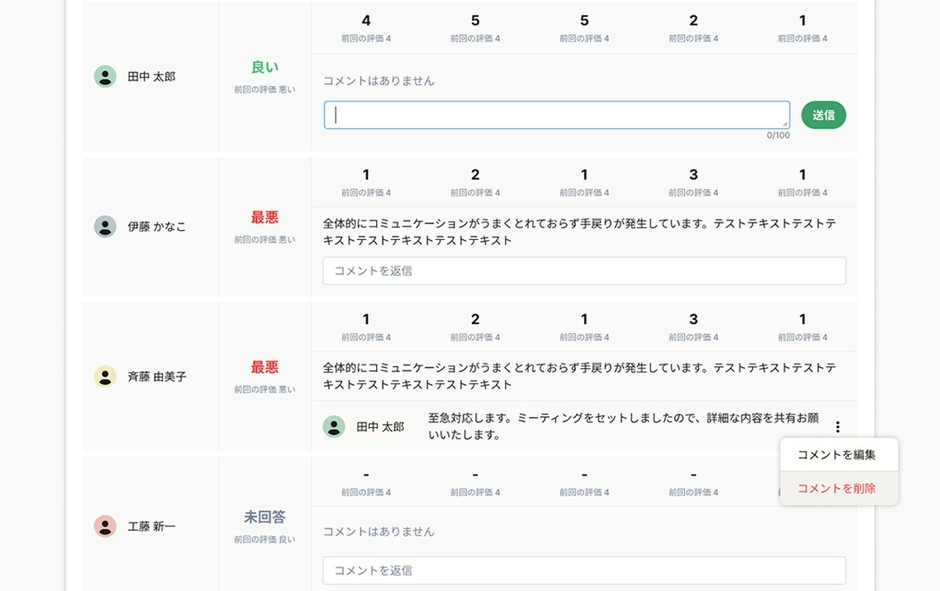
Task: Click 田中 太郎's avatar icon
Action: [105, 76]
